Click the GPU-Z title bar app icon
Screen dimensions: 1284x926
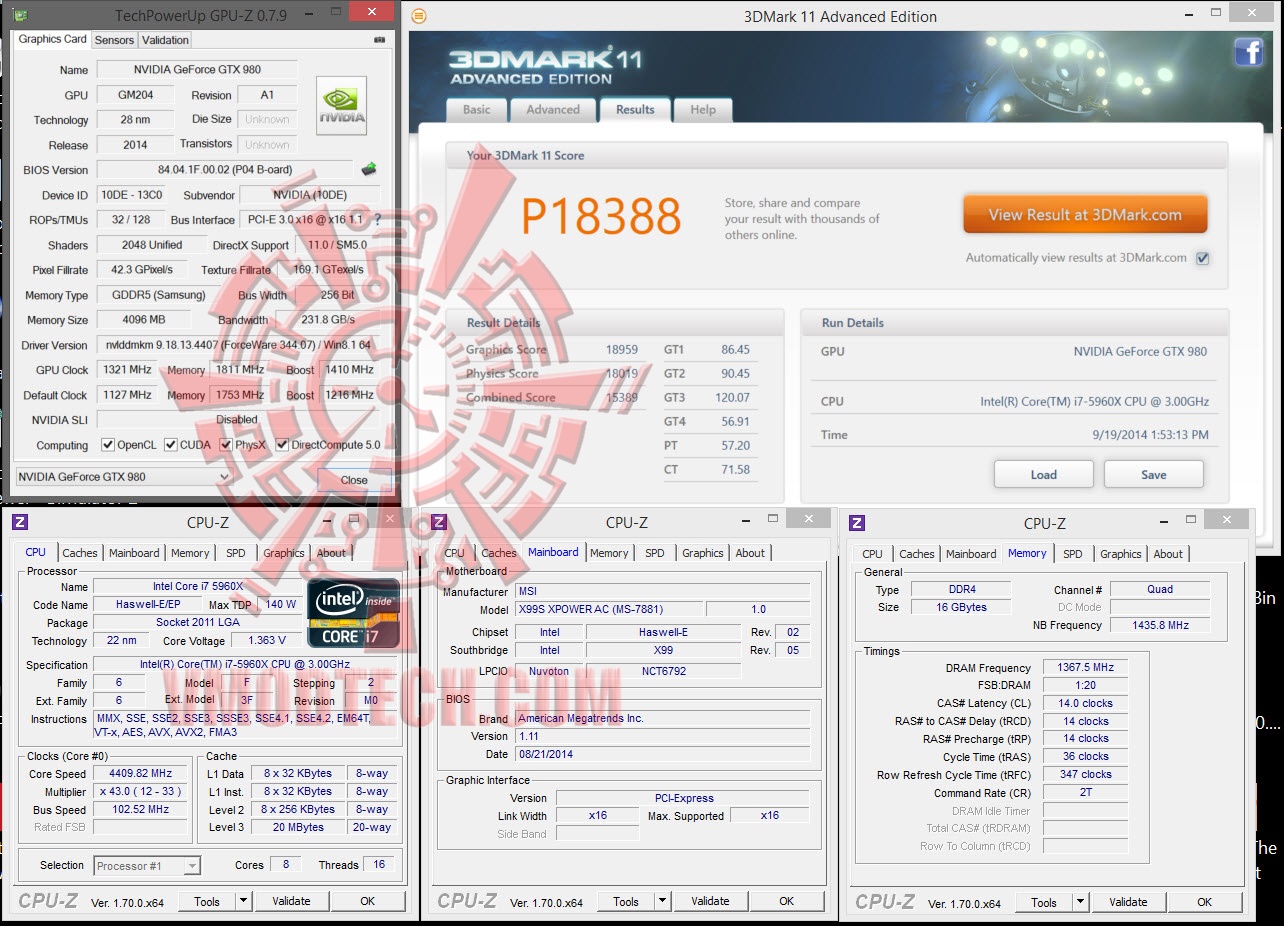tap(21, 15)
